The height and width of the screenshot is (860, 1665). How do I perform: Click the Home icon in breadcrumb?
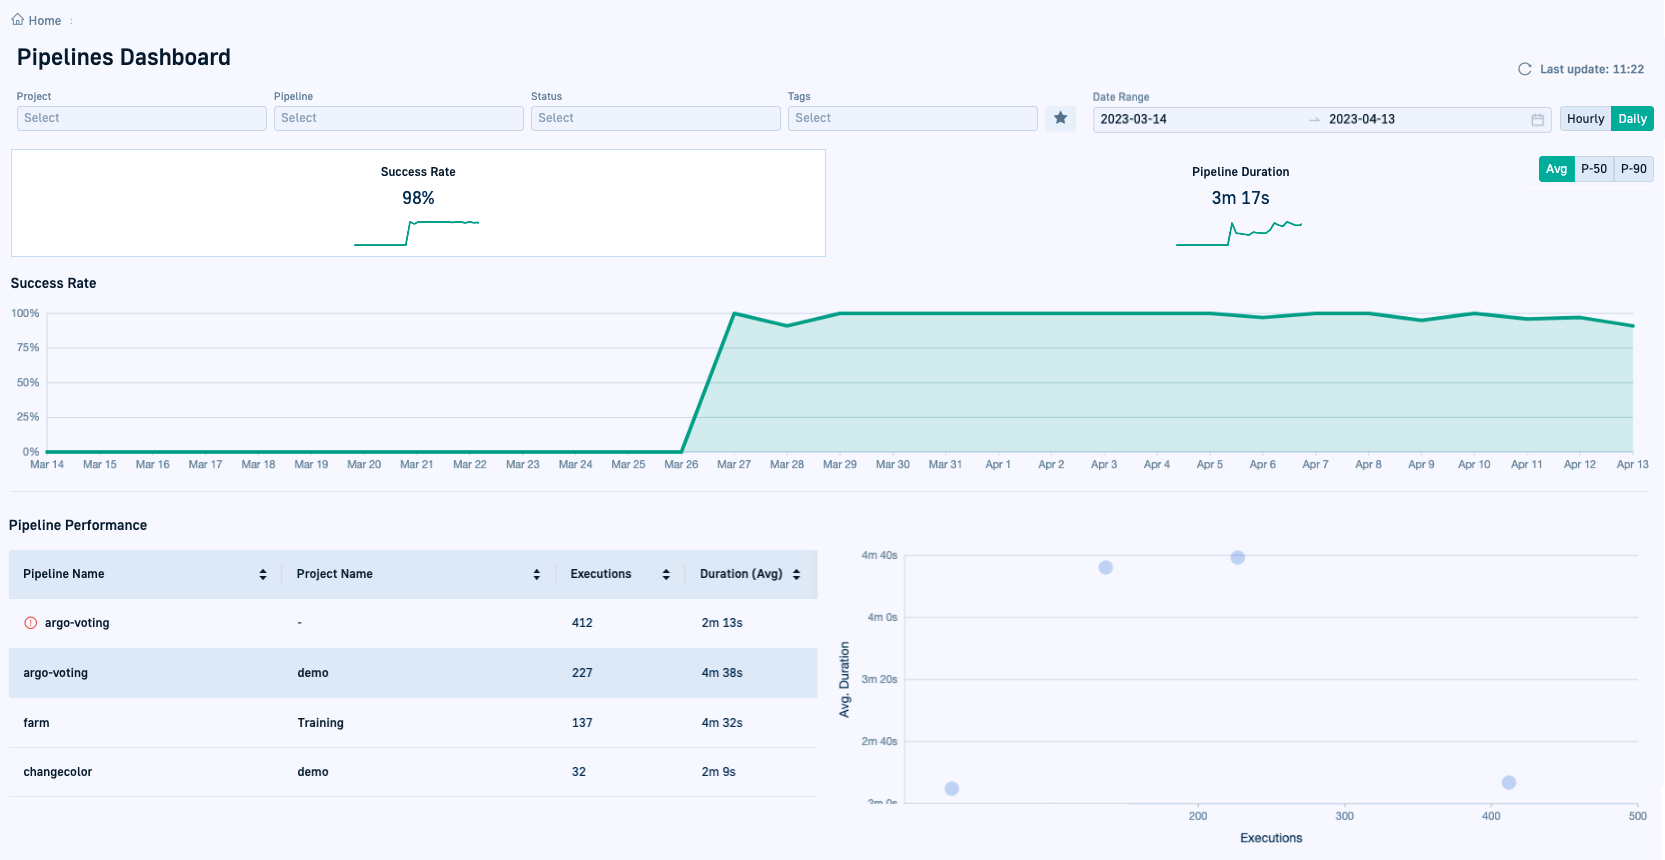[x=17, y=20]
